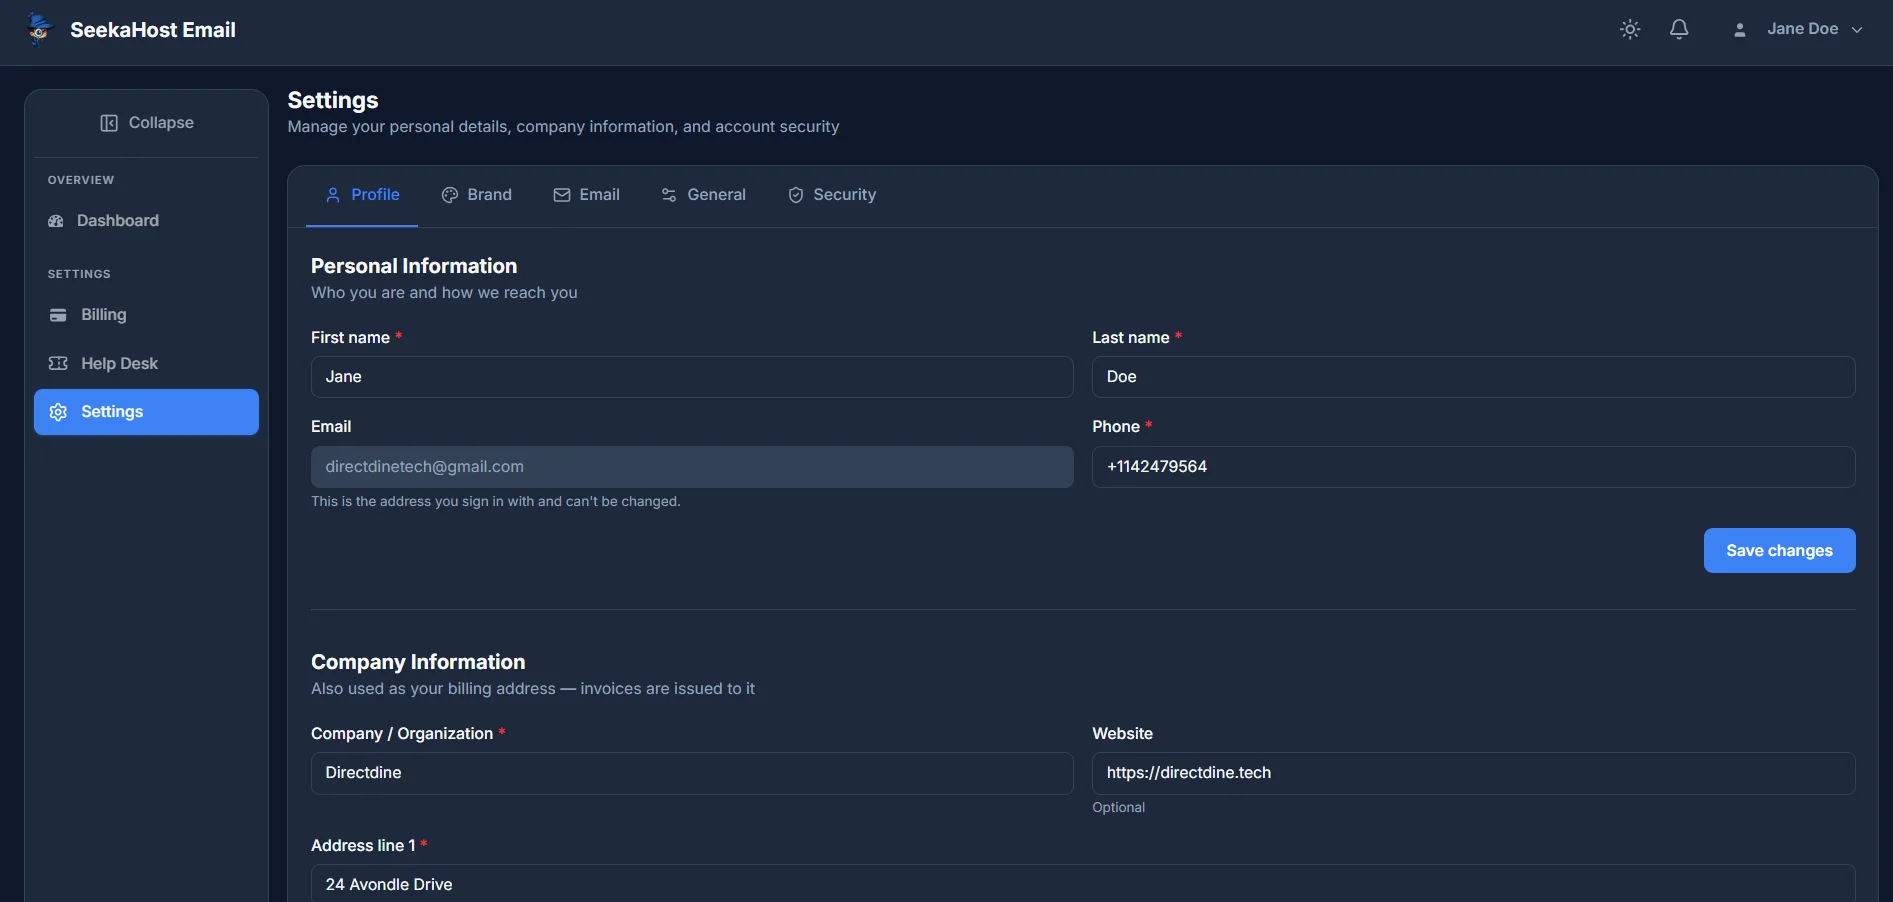
Task: Edit Address line 1 field
Action: [1083, 884]
